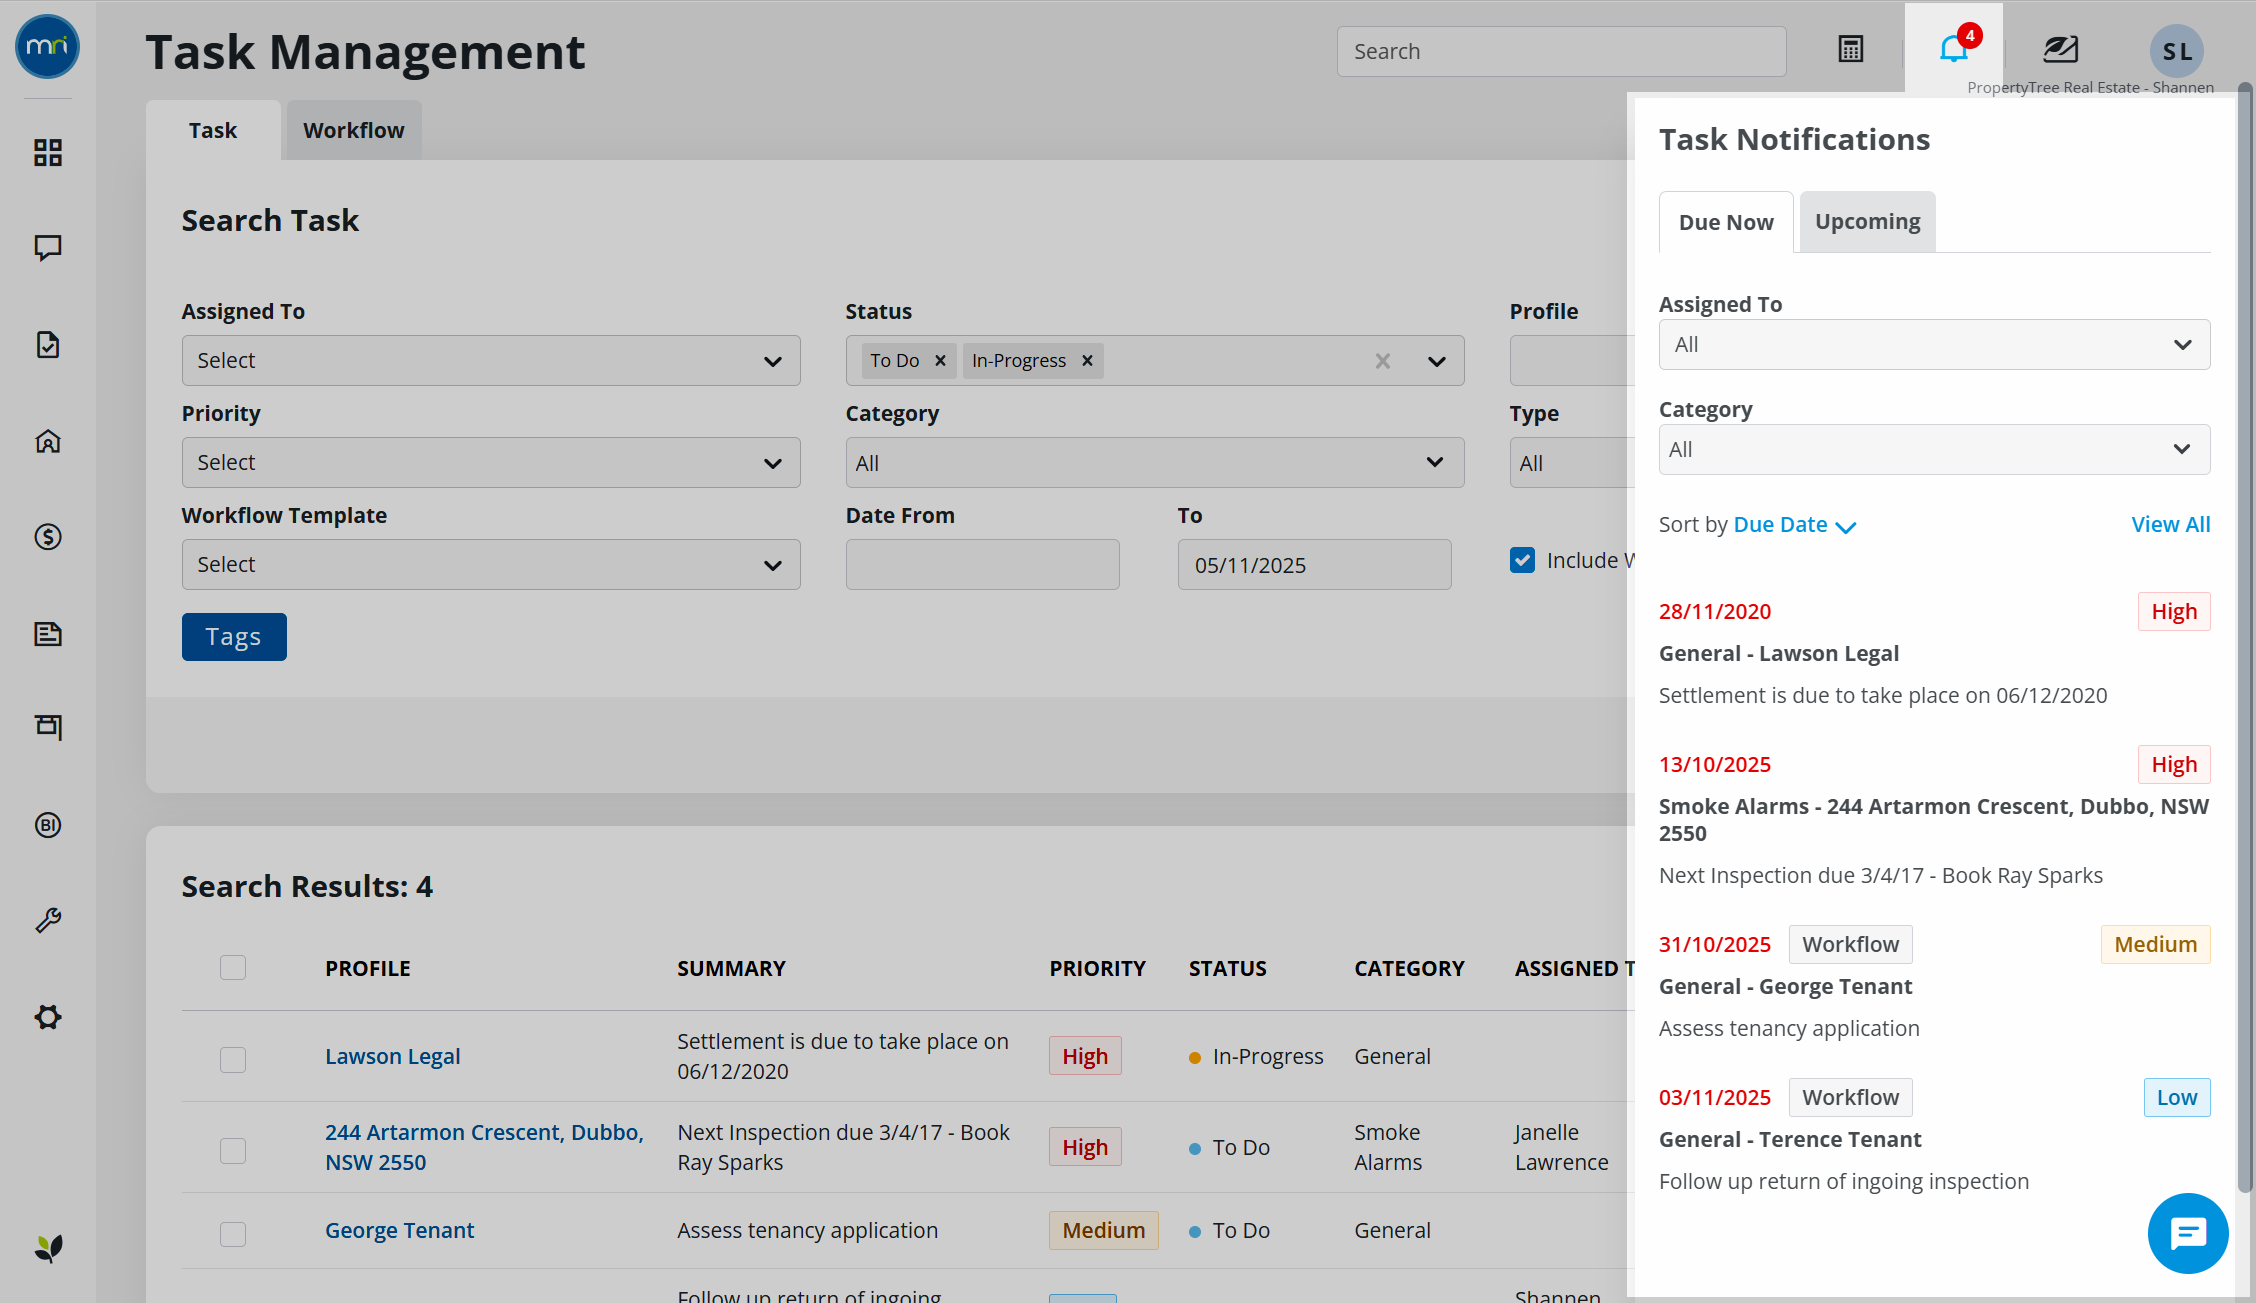Expand the Workflow Template dropdown

pyautogui.click(x=491, y=564)
